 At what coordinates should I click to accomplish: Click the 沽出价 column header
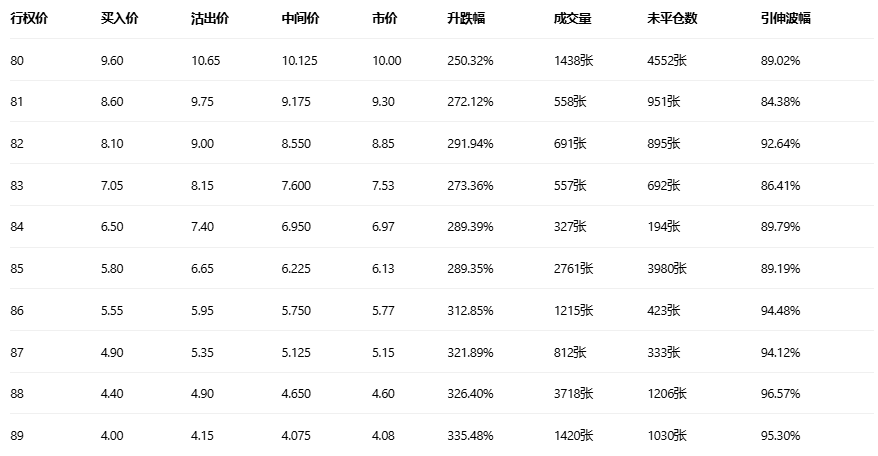tap(209, 19)
